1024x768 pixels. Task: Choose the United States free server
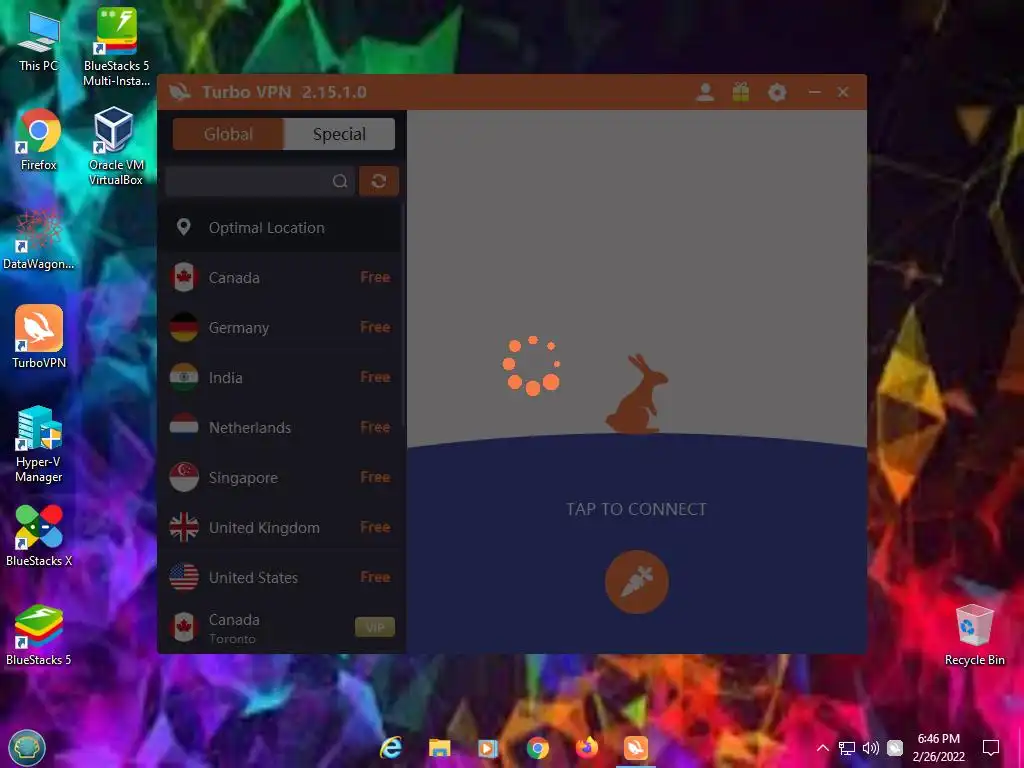click(x=280, y=577)
